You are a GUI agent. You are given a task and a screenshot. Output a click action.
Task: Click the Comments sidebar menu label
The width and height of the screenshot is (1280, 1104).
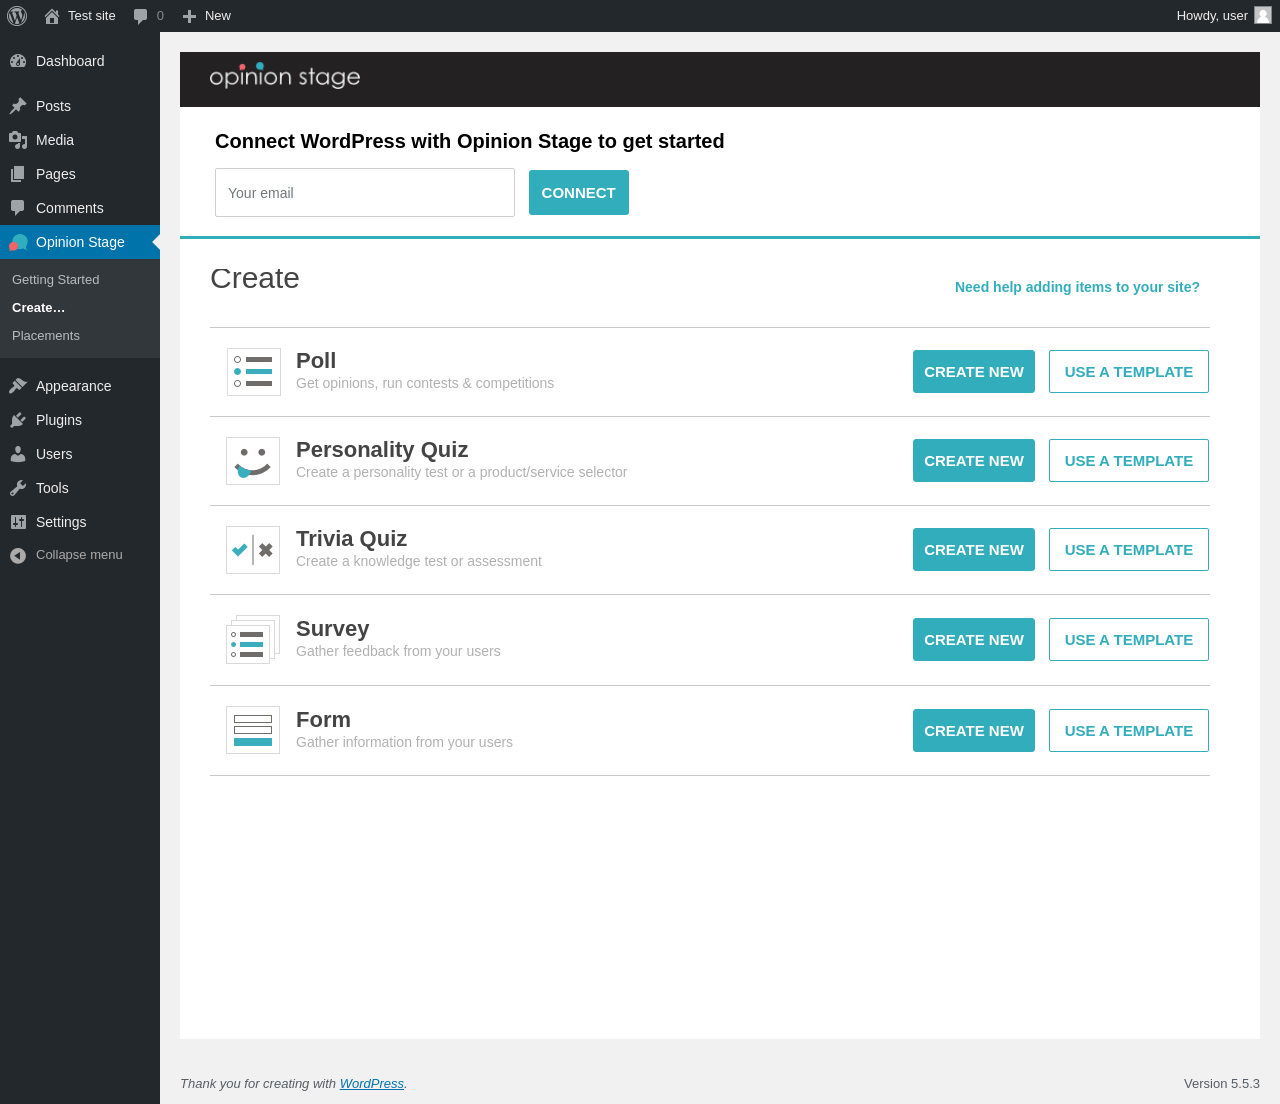pyautogui.click(x=70, y=208)
